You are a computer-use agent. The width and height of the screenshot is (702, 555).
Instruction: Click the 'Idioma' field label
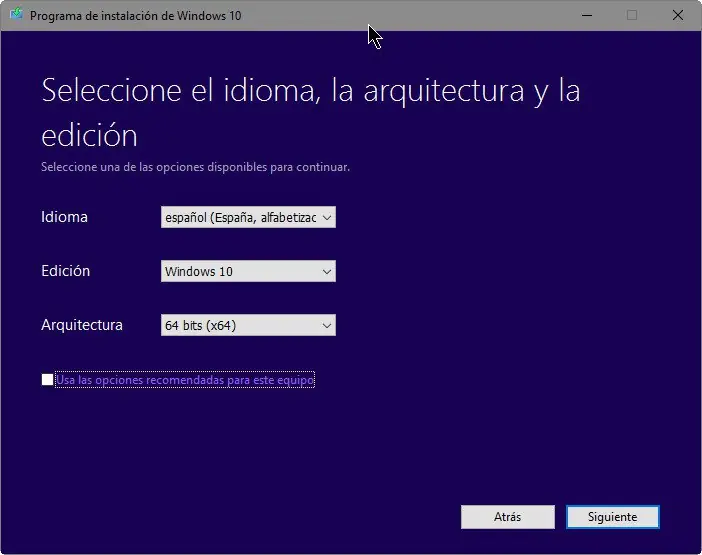click(64, 217)
